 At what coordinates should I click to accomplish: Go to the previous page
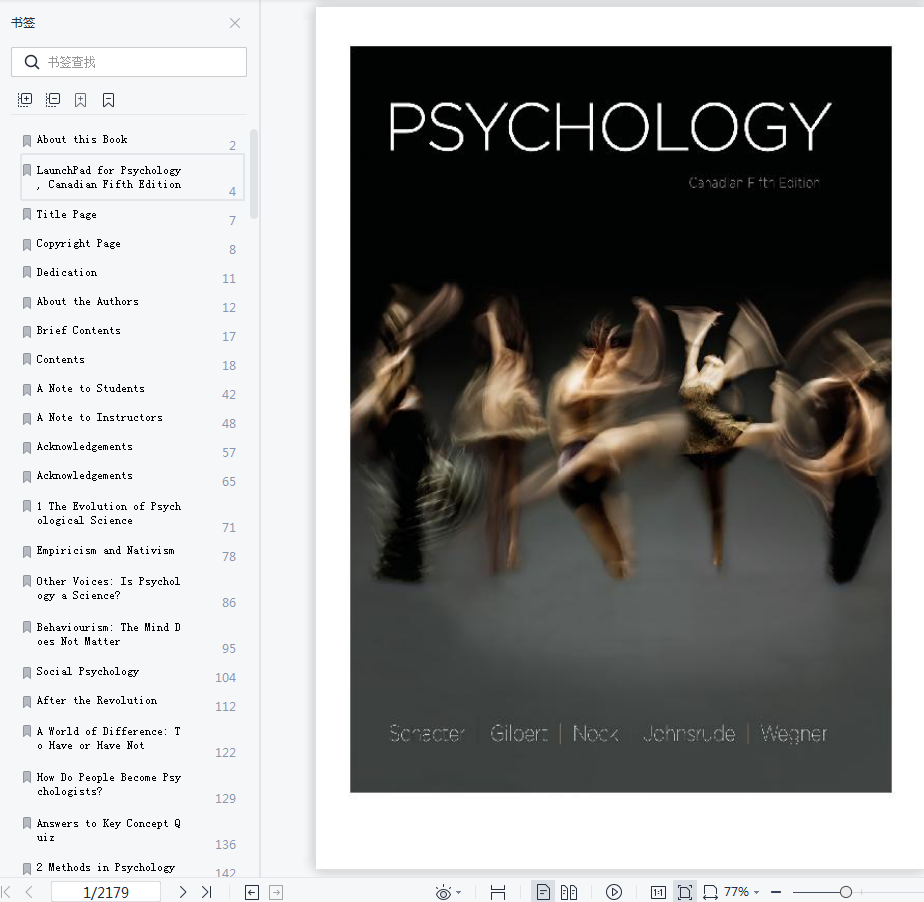29,892
